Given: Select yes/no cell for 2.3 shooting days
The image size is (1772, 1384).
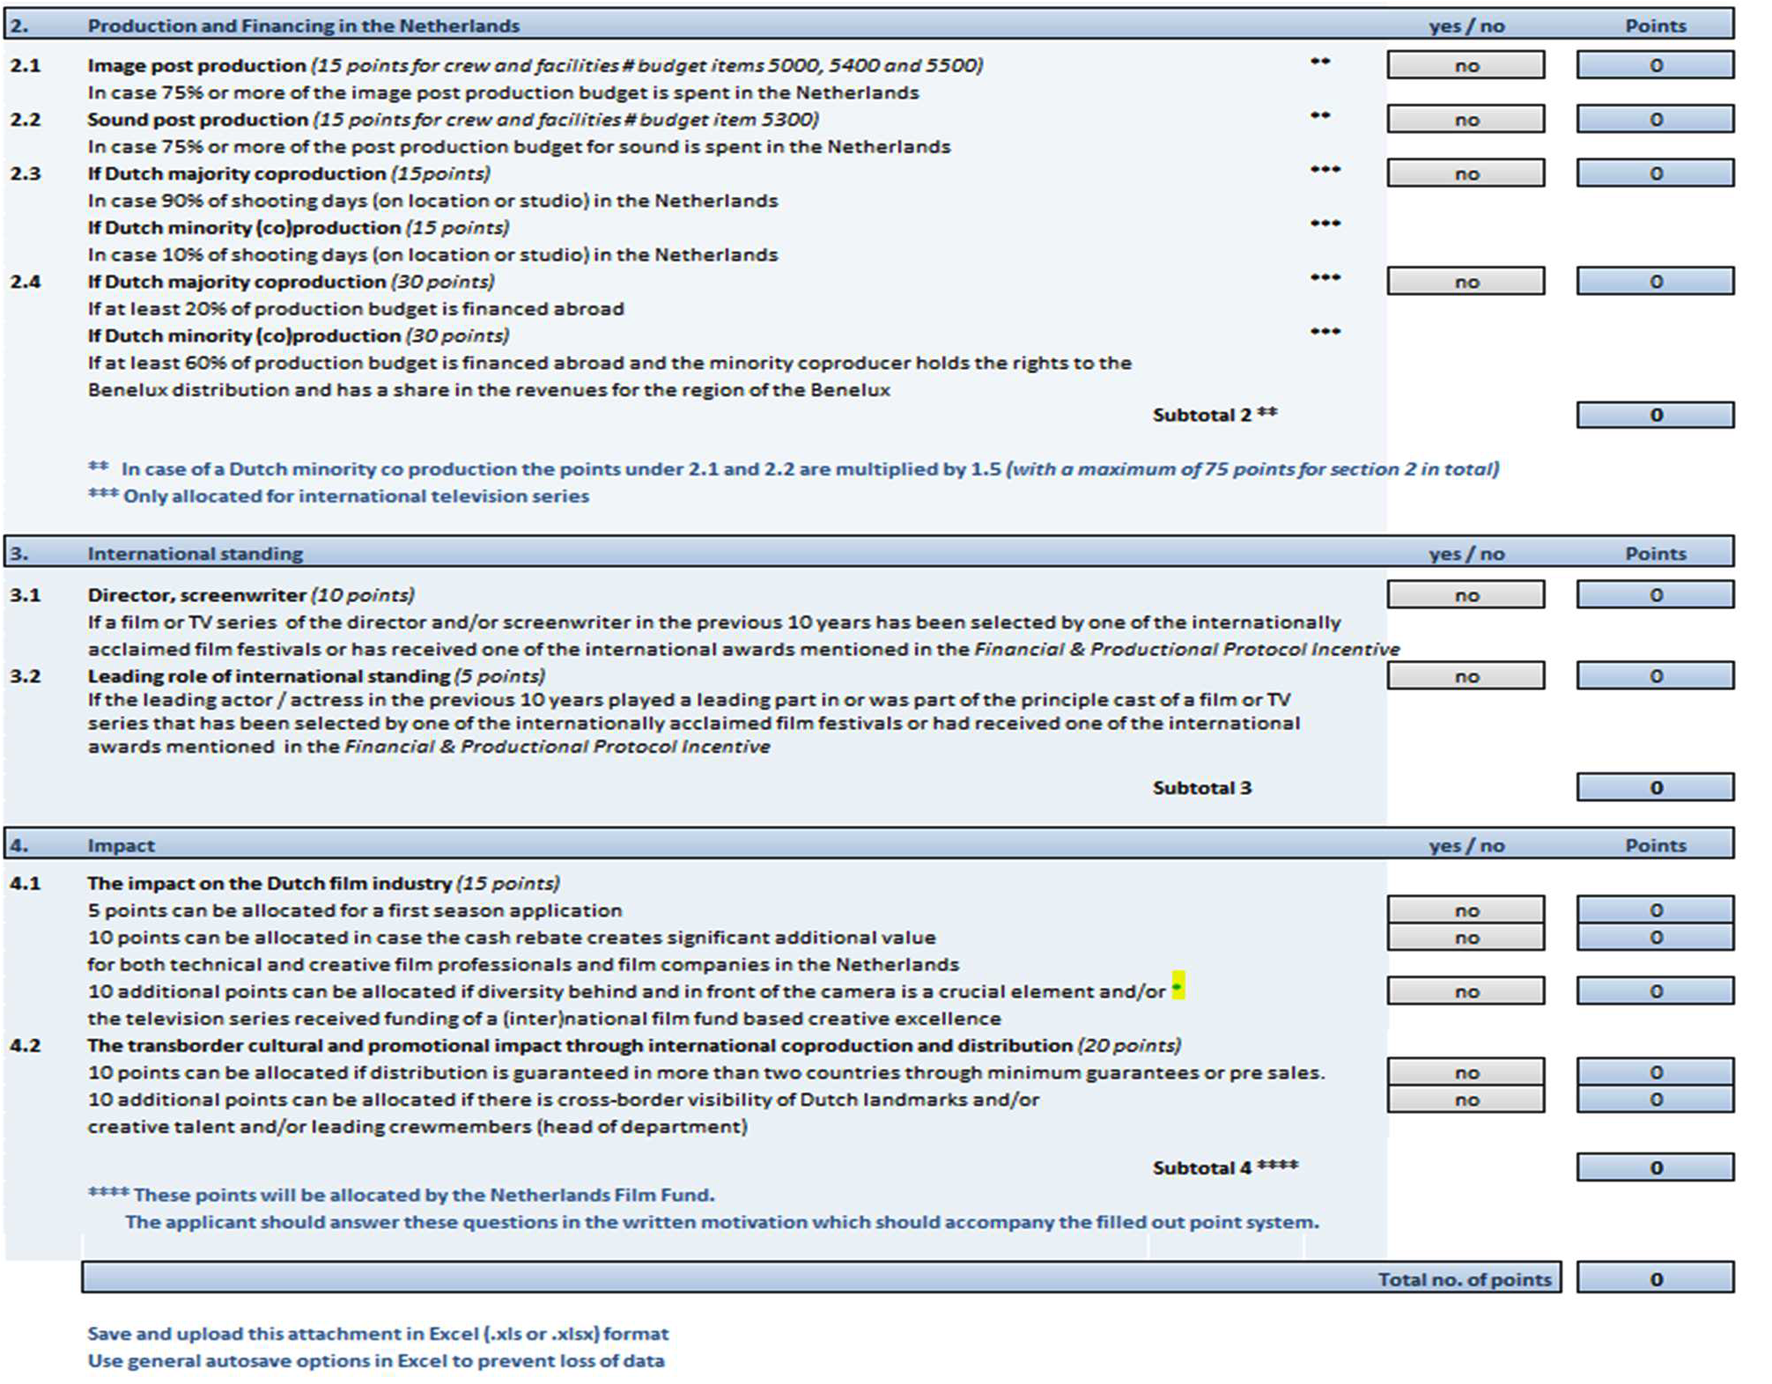Looking at the screenshot, I should click(1465, 174).
